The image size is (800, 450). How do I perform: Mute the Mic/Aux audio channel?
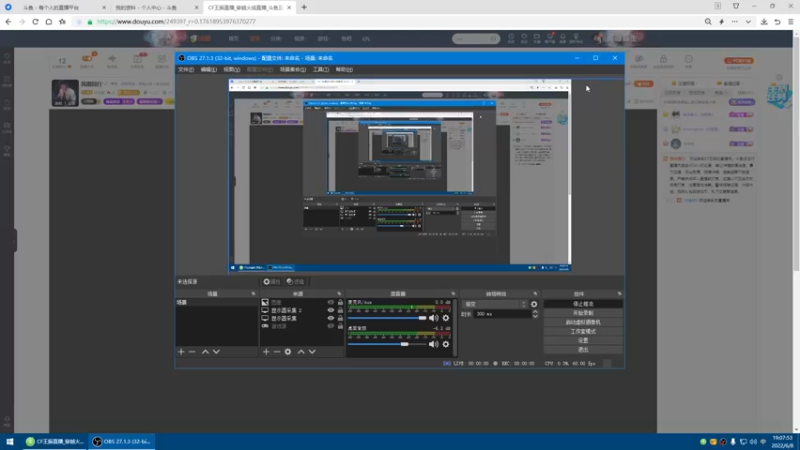click(x=434, y=318)
